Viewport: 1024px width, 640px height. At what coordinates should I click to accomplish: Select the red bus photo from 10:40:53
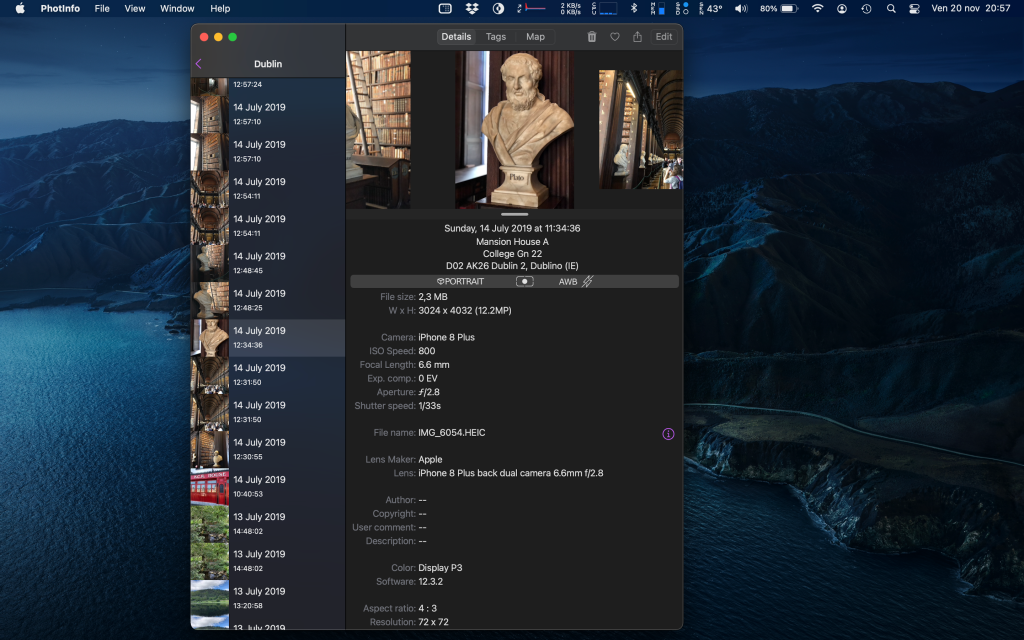pyautogui.click(x=267, y=486)
